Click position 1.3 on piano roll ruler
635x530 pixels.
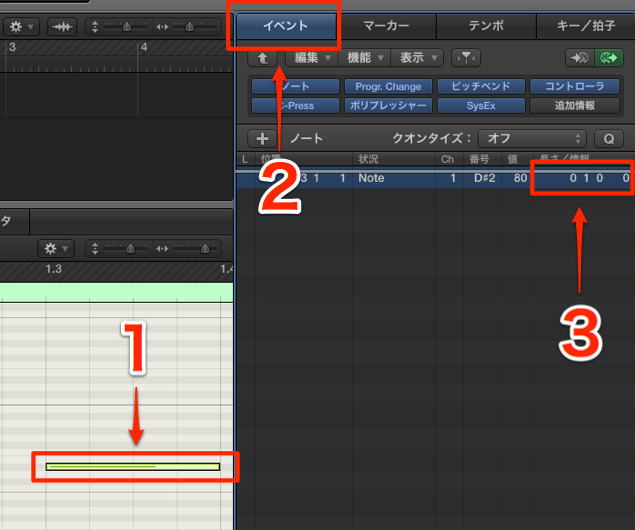click(x=53, y=269)
